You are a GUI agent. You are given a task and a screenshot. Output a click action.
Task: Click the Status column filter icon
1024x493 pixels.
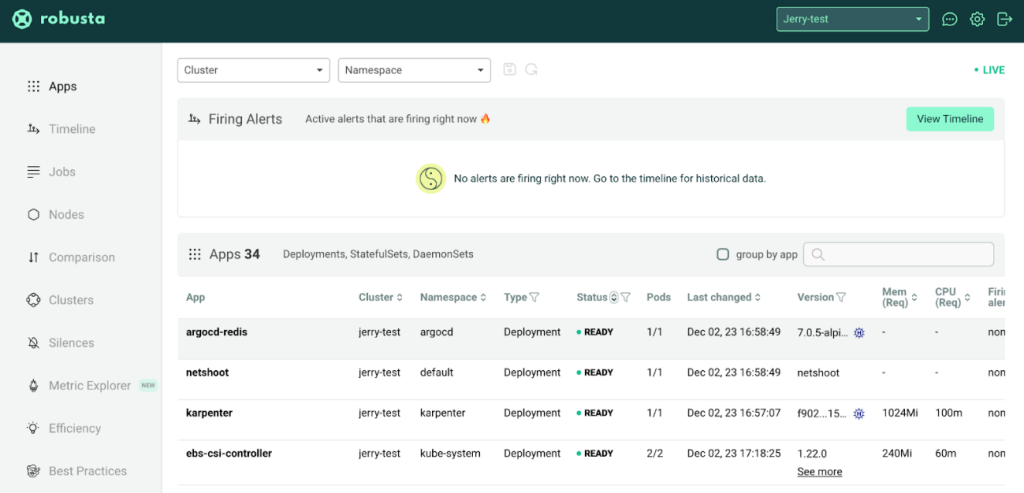click(626, 297)
